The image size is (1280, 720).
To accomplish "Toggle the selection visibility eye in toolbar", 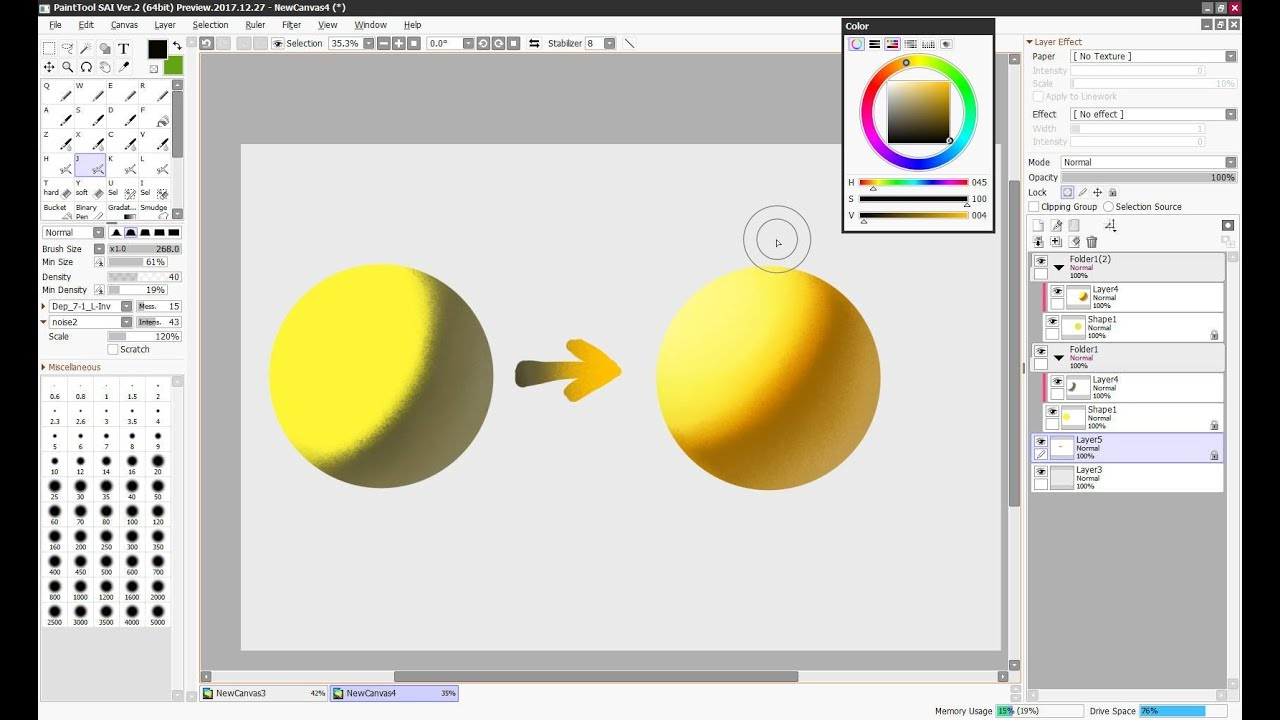I will pos(278,43).
